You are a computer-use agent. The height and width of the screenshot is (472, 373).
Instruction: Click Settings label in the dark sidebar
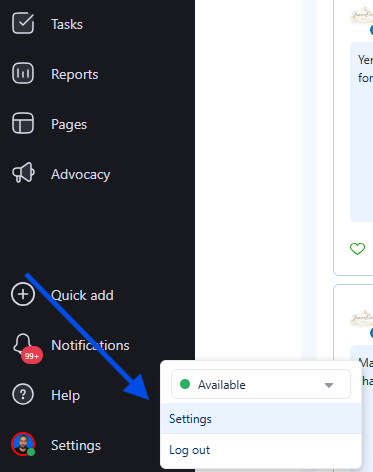76,446
